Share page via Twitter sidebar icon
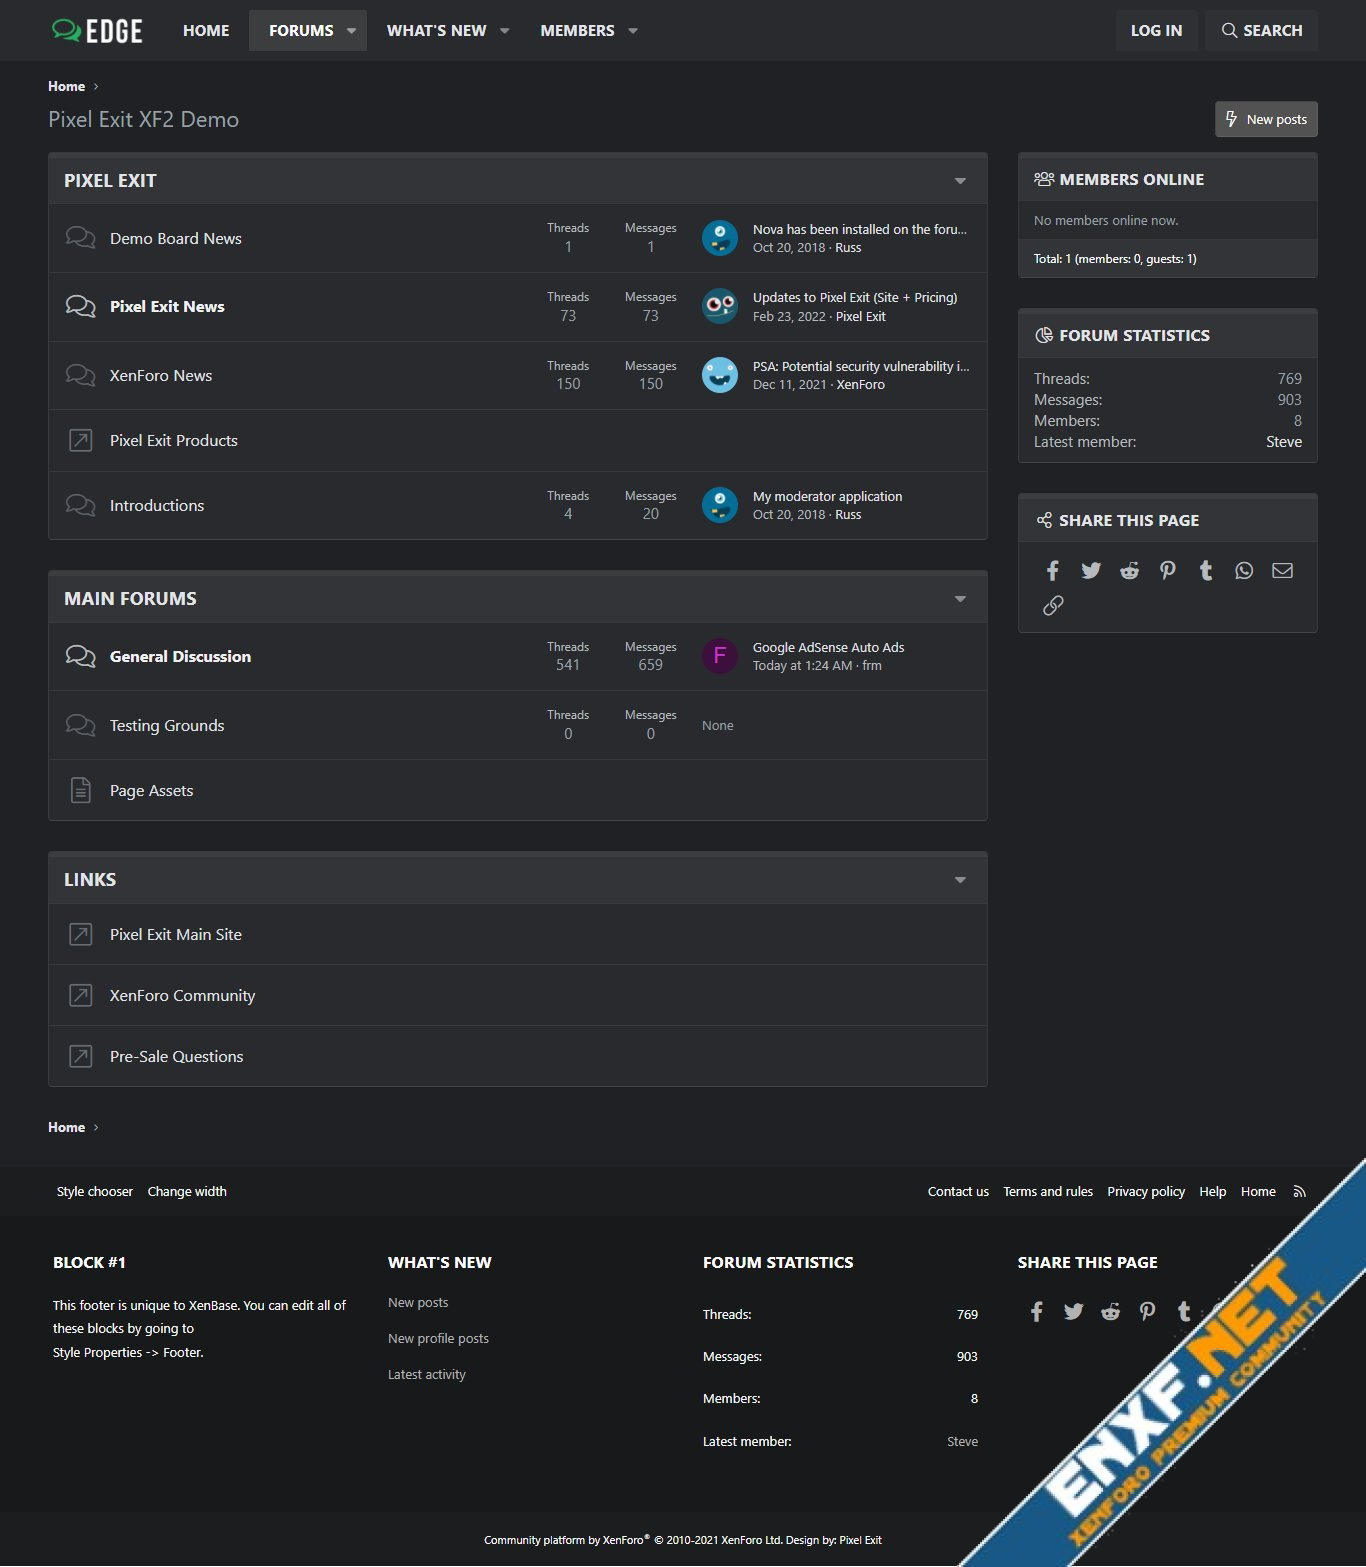1366x1567 pixels. (1091, 571)
